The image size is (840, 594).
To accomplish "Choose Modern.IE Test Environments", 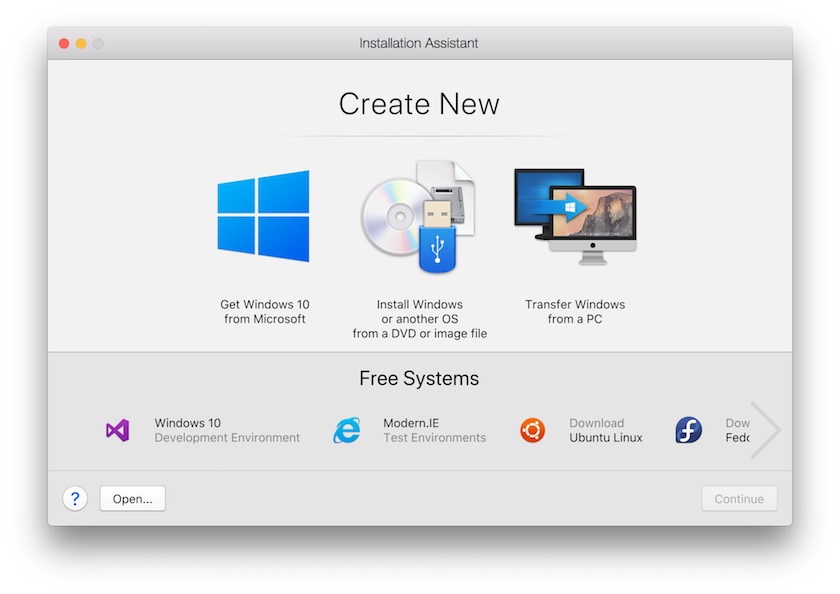I will pyautogui.click(x=434, y=430).
